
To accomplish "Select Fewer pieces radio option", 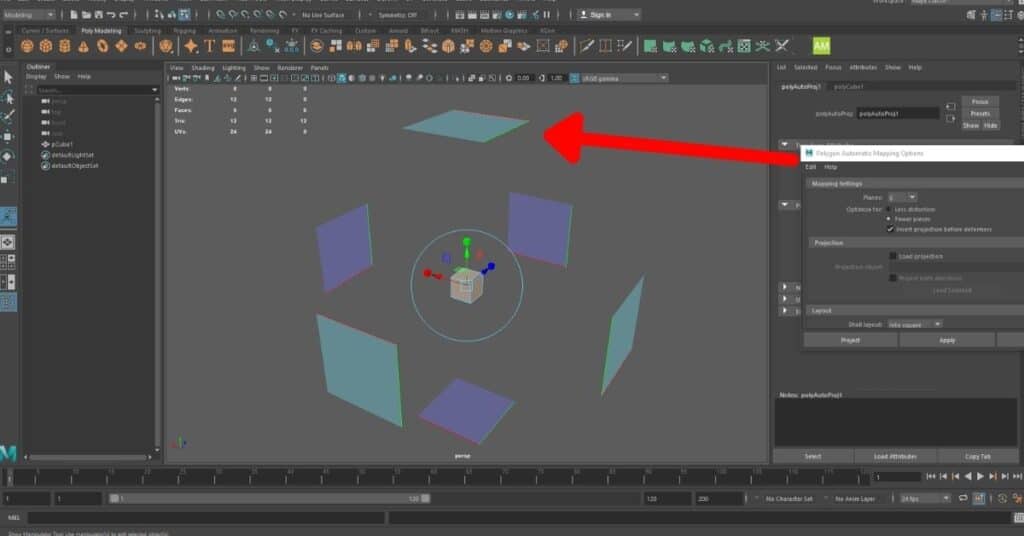I will tap(889, 219).
